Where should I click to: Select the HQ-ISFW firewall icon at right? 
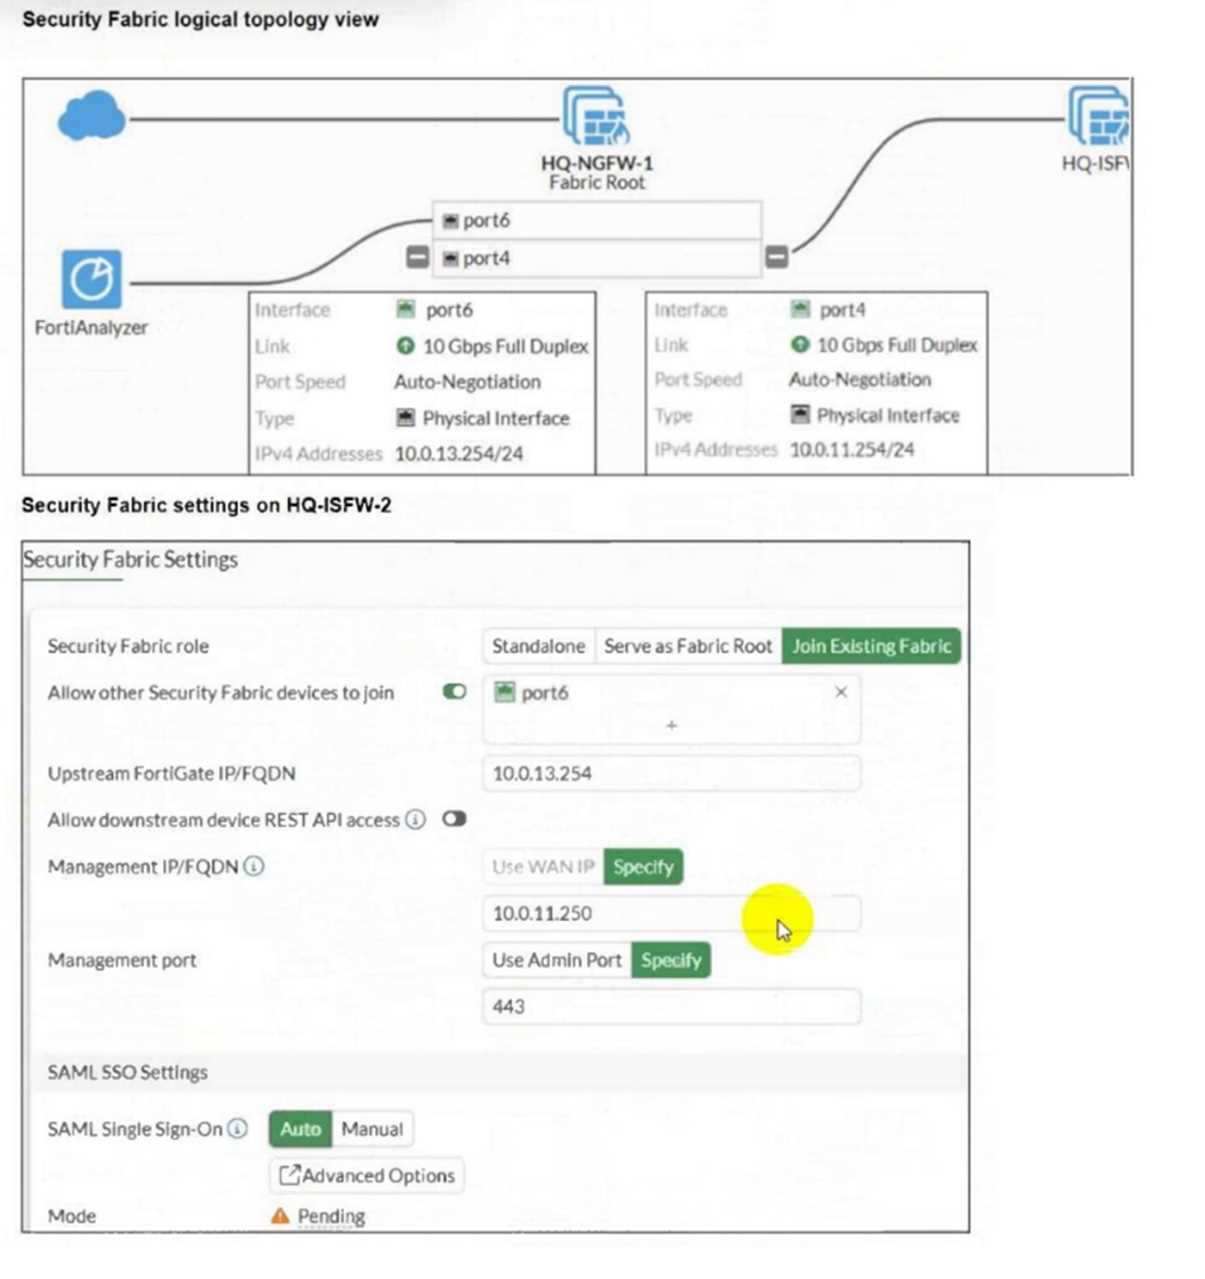(1098, 116)
